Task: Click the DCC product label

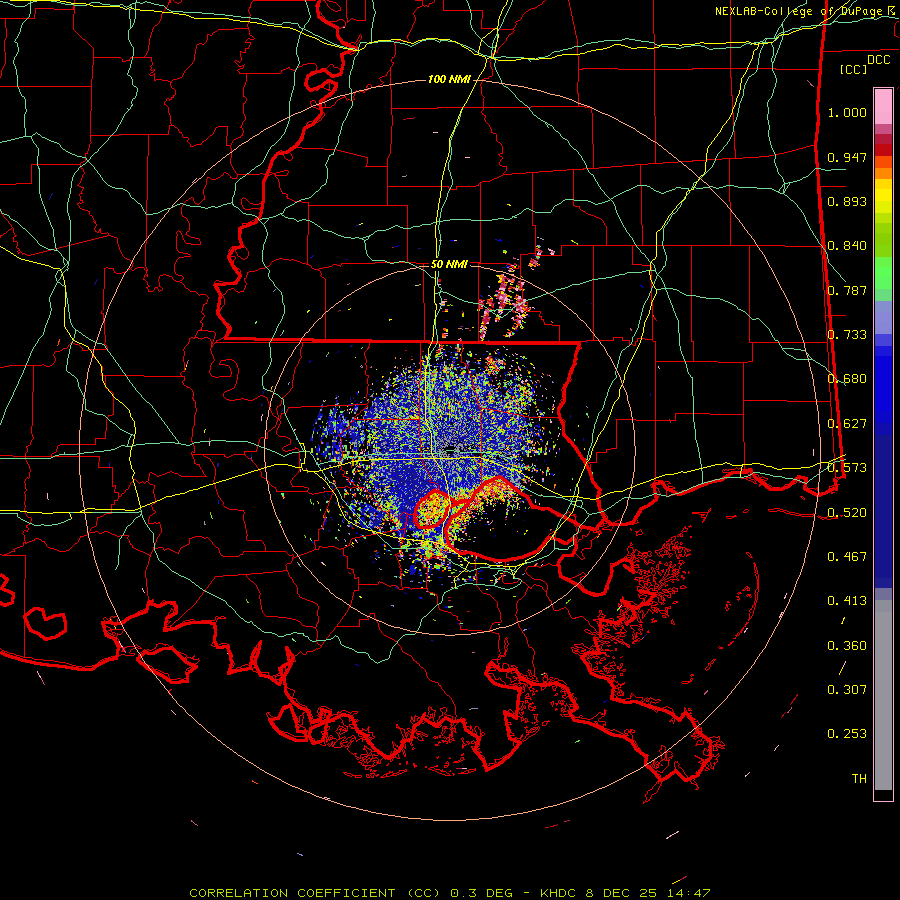Action: [x=878, y=60]
